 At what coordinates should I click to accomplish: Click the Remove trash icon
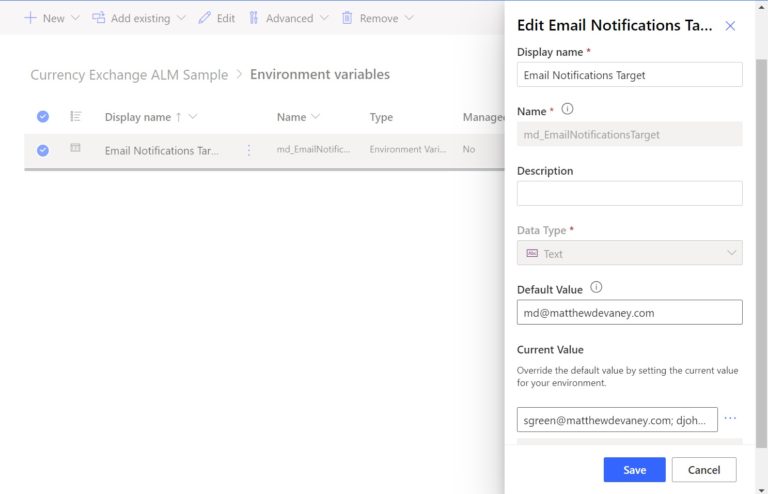(x=347, y=18)
